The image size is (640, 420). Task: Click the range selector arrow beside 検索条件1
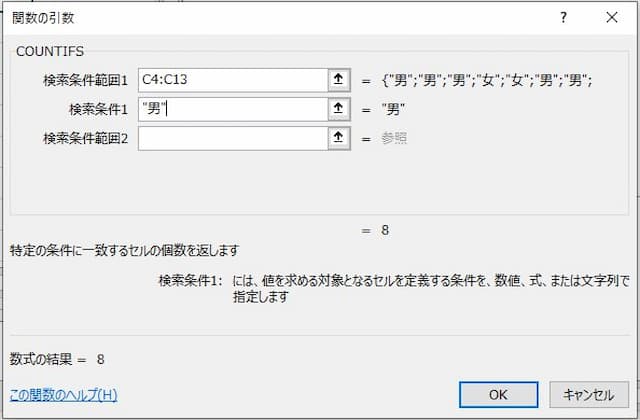point(338,109)
